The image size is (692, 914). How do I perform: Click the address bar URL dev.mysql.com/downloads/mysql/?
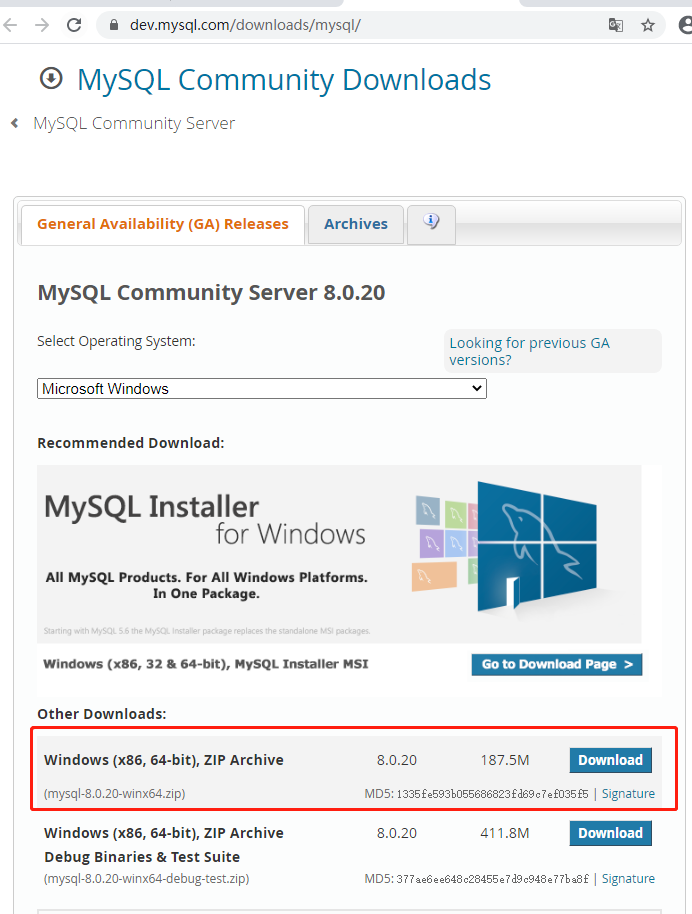tap(245, 25)
